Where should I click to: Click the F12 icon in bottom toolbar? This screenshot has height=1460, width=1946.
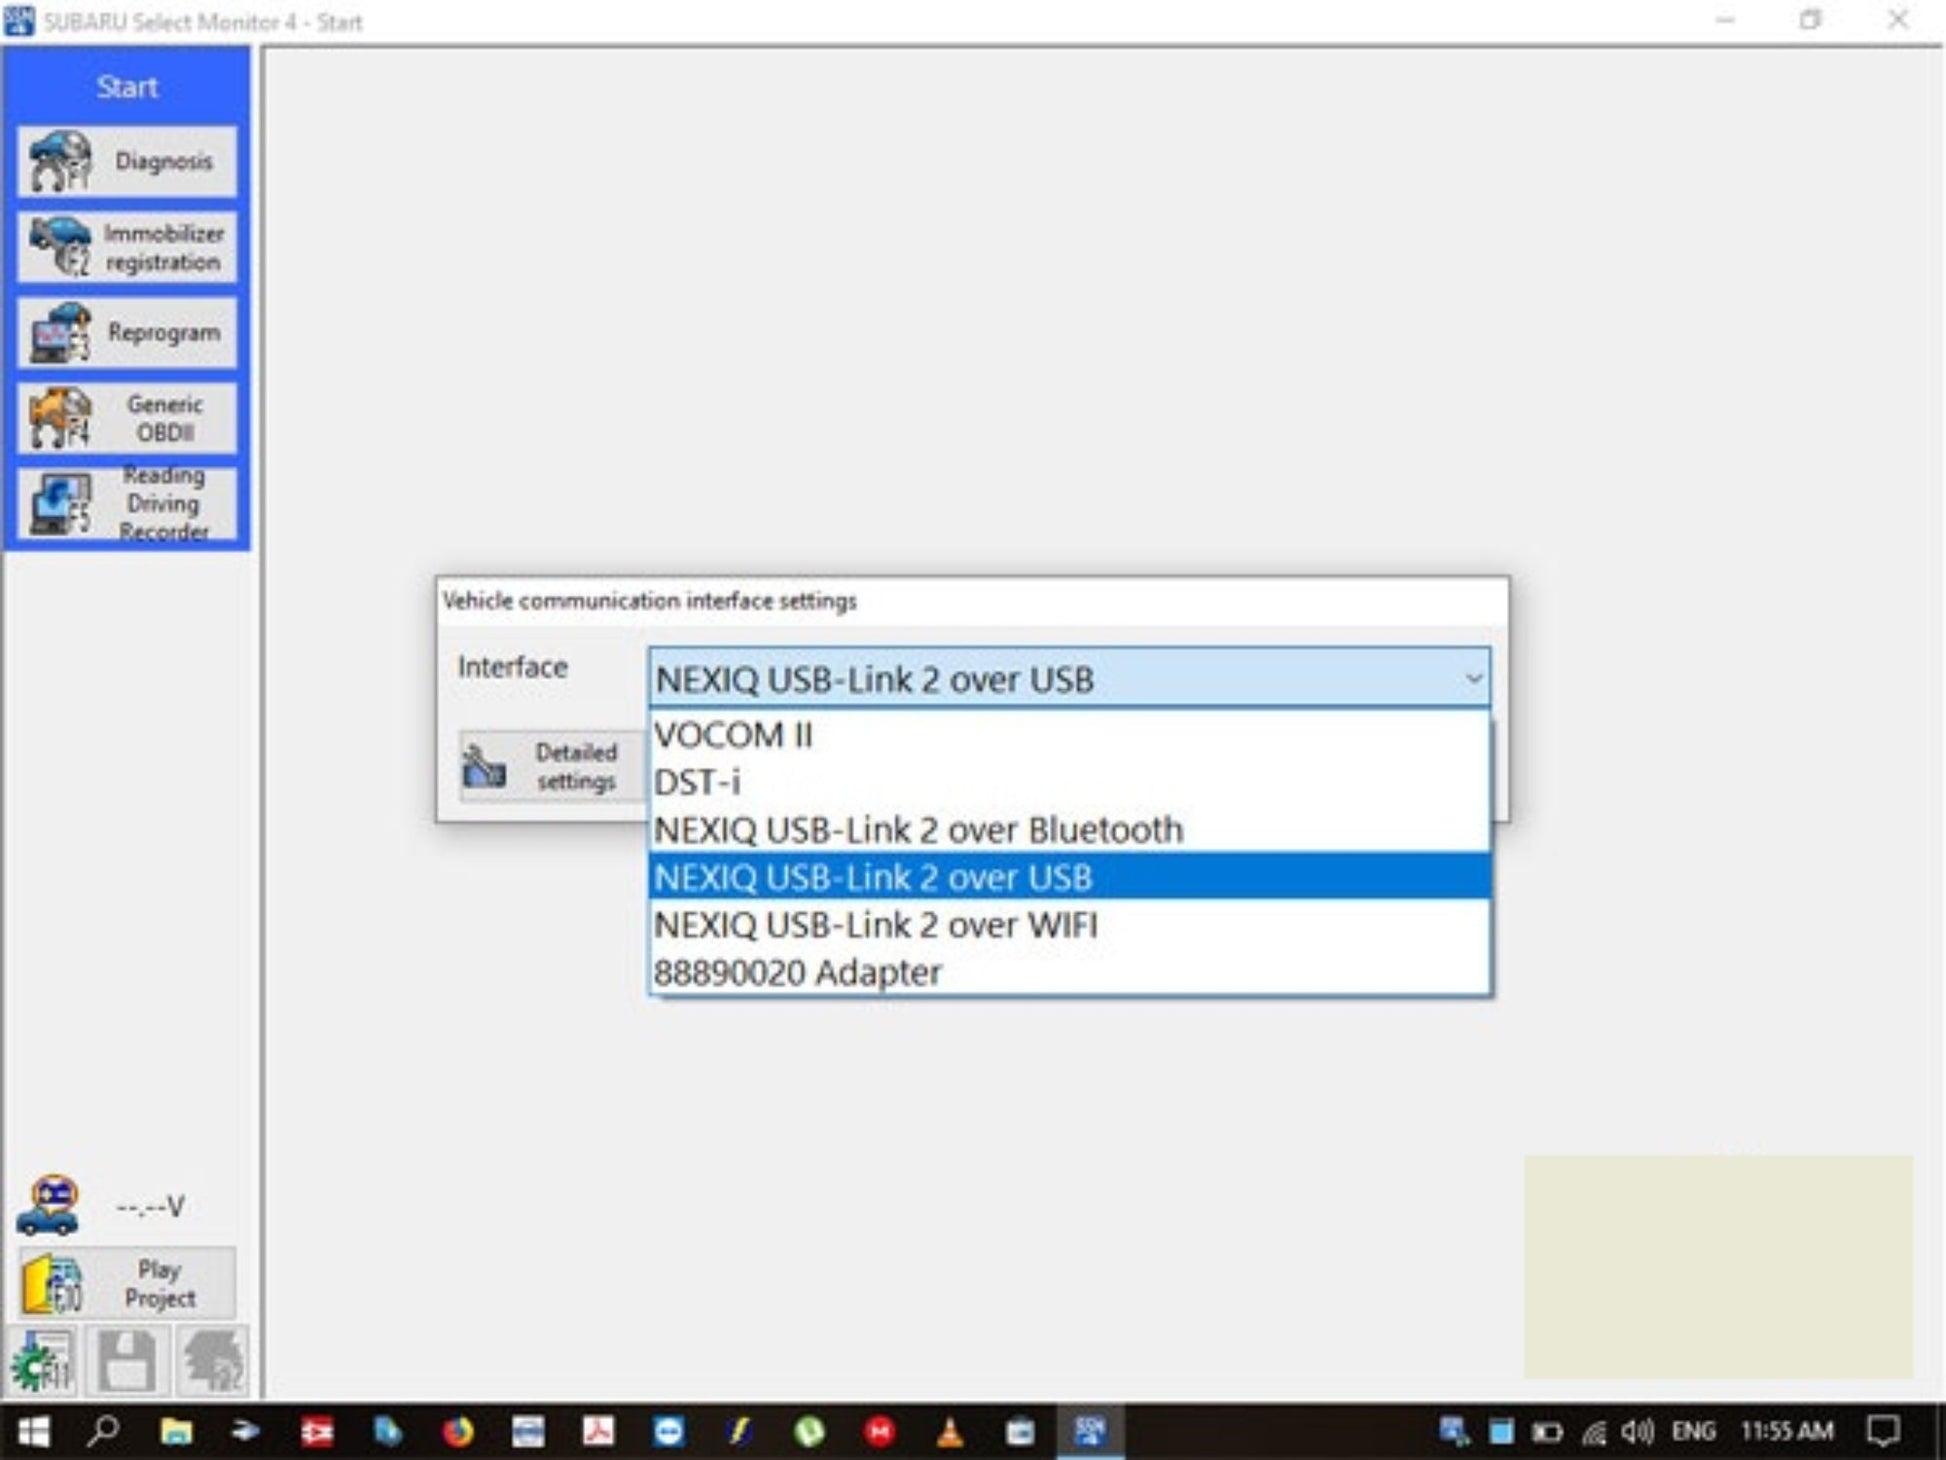(212, 1361)
